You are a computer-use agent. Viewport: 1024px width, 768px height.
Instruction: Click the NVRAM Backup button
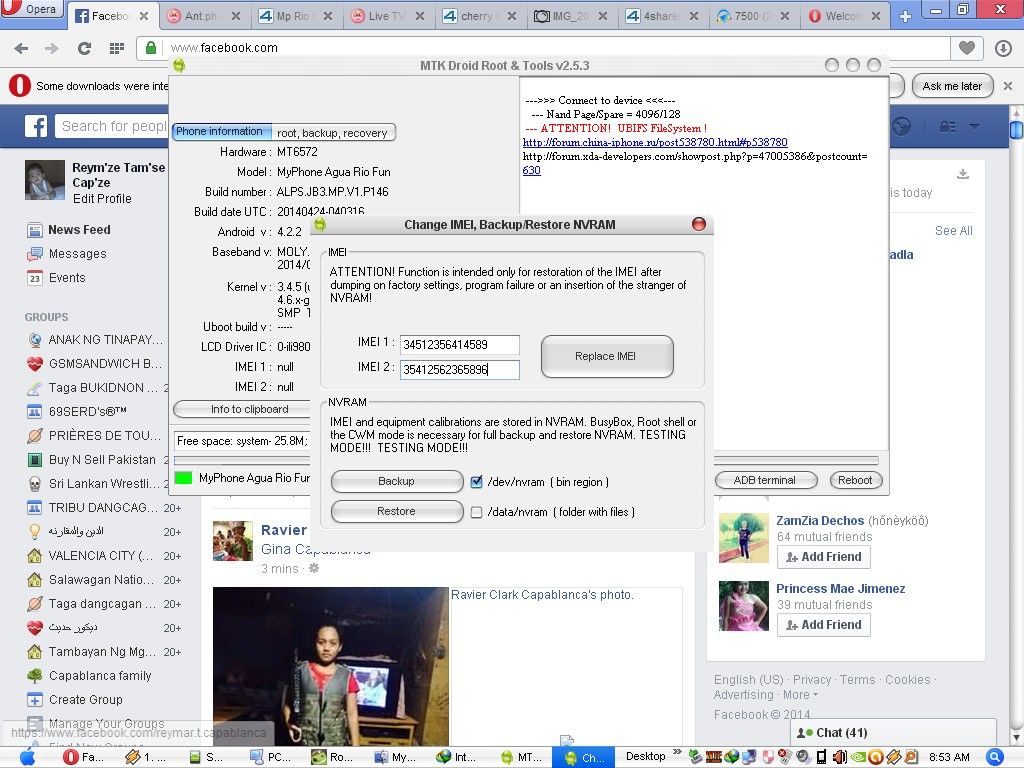pyautogui.click(x=396, y=481)
